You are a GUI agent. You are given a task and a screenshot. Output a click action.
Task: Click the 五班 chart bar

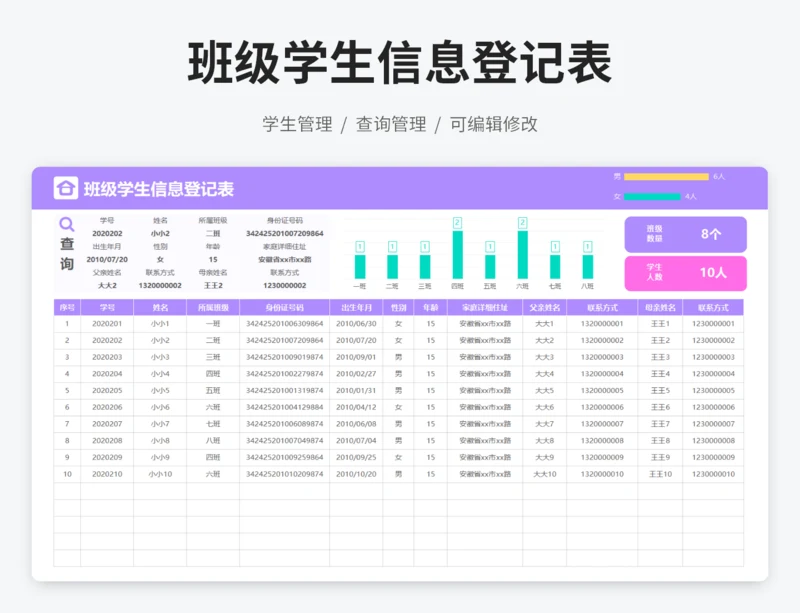click(490, 266)
